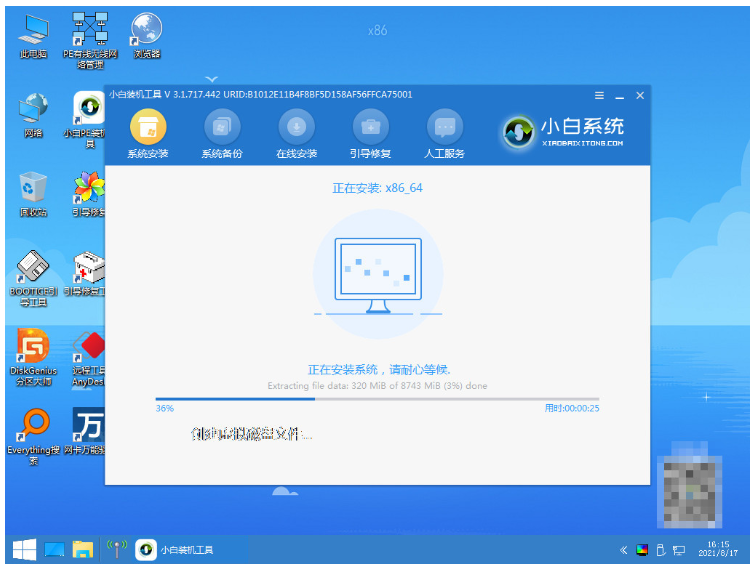Open the hamburger menu in title bar
This screenshot has width=750, height=575.
click(x=599, y=95)
